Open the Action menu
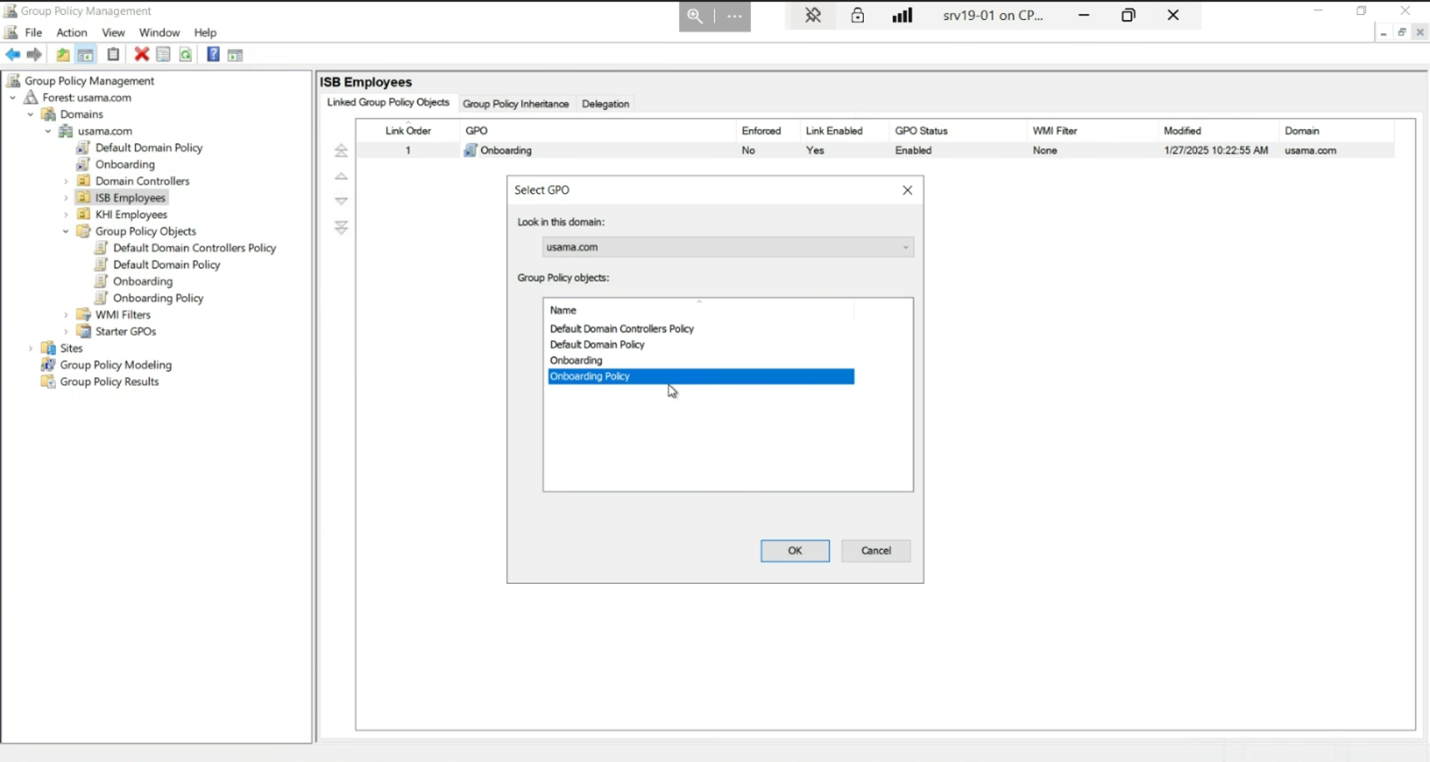Screen dimensions: 1430x762 point(71,32)
